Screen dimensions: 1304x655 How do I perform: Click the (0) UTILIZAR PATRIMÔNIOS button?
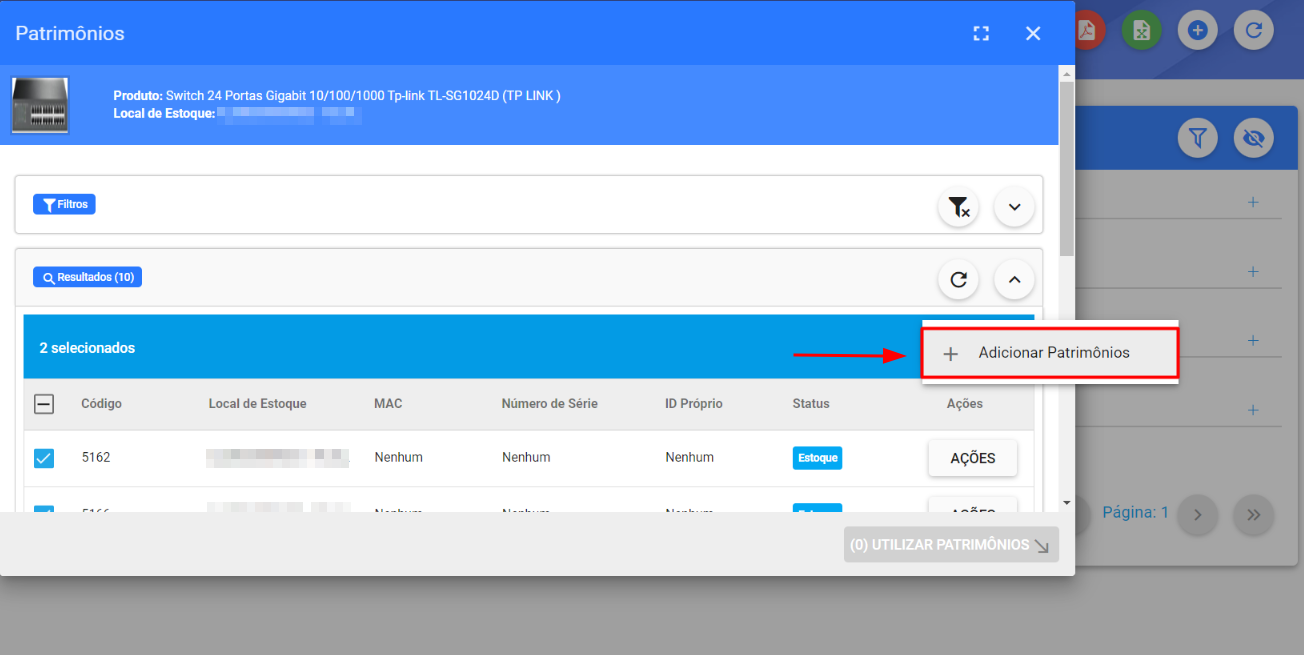click(951, 545)
